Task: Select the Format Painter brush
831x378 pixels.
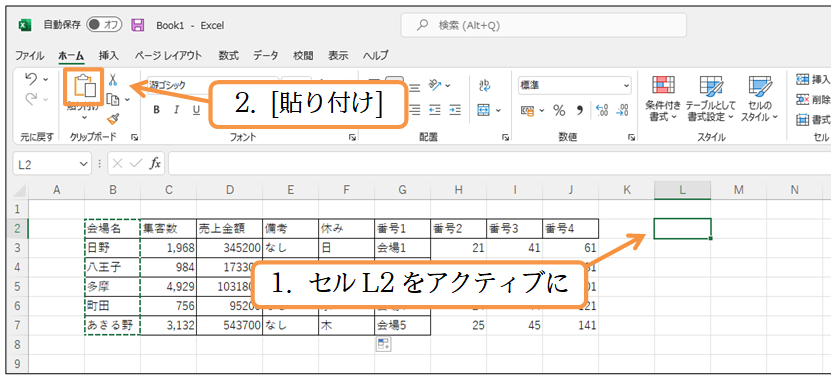Action: 113,119
